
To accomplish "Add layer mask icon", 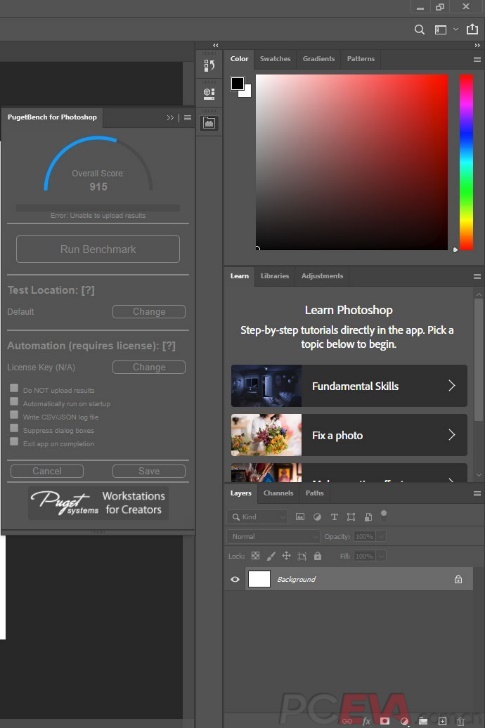I will point(385,721).
